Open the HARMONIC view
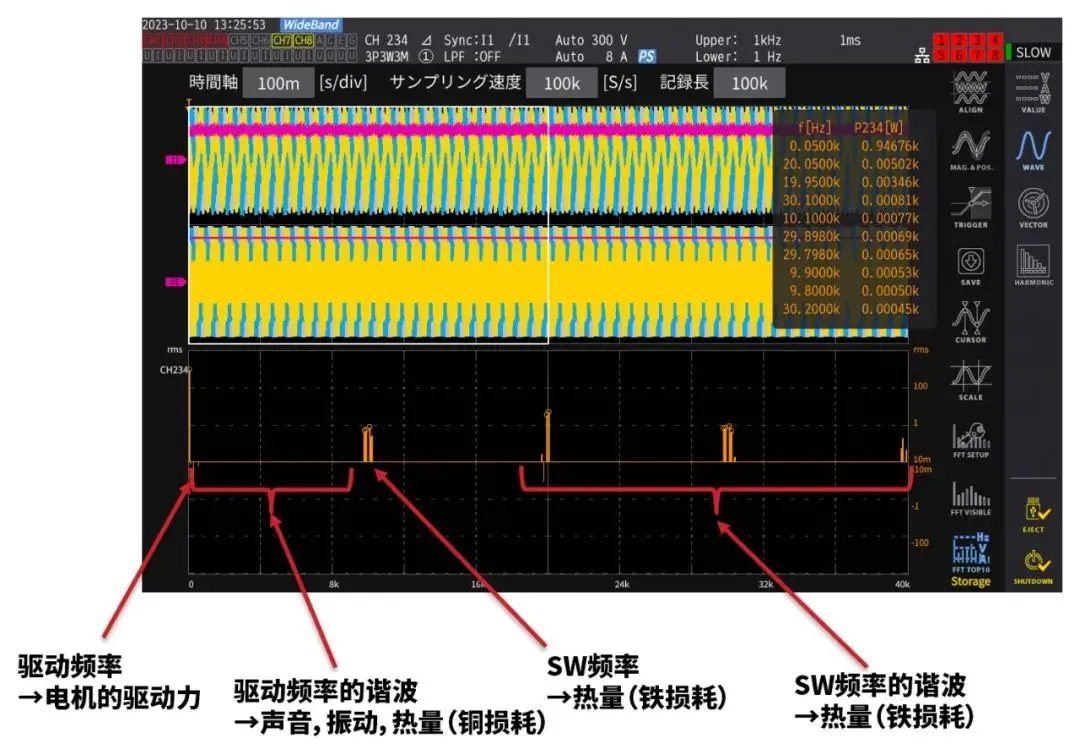The width and height of the screenshot is (1080, 749). coord(1033,264)
